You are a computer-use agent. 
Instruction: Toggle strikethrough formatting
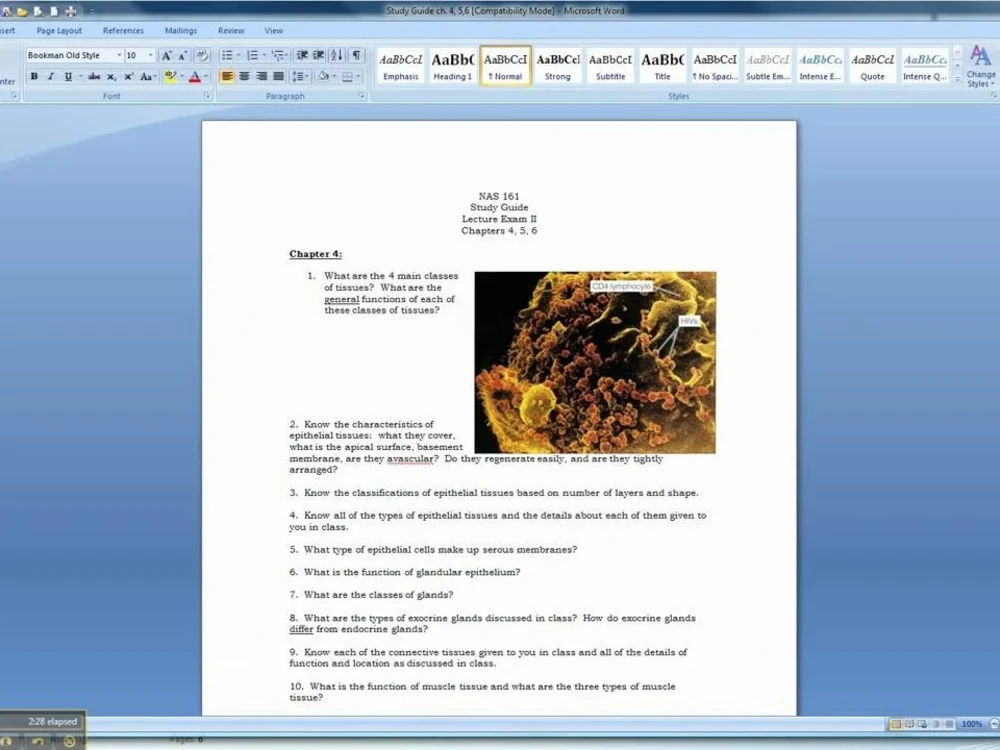94,77
